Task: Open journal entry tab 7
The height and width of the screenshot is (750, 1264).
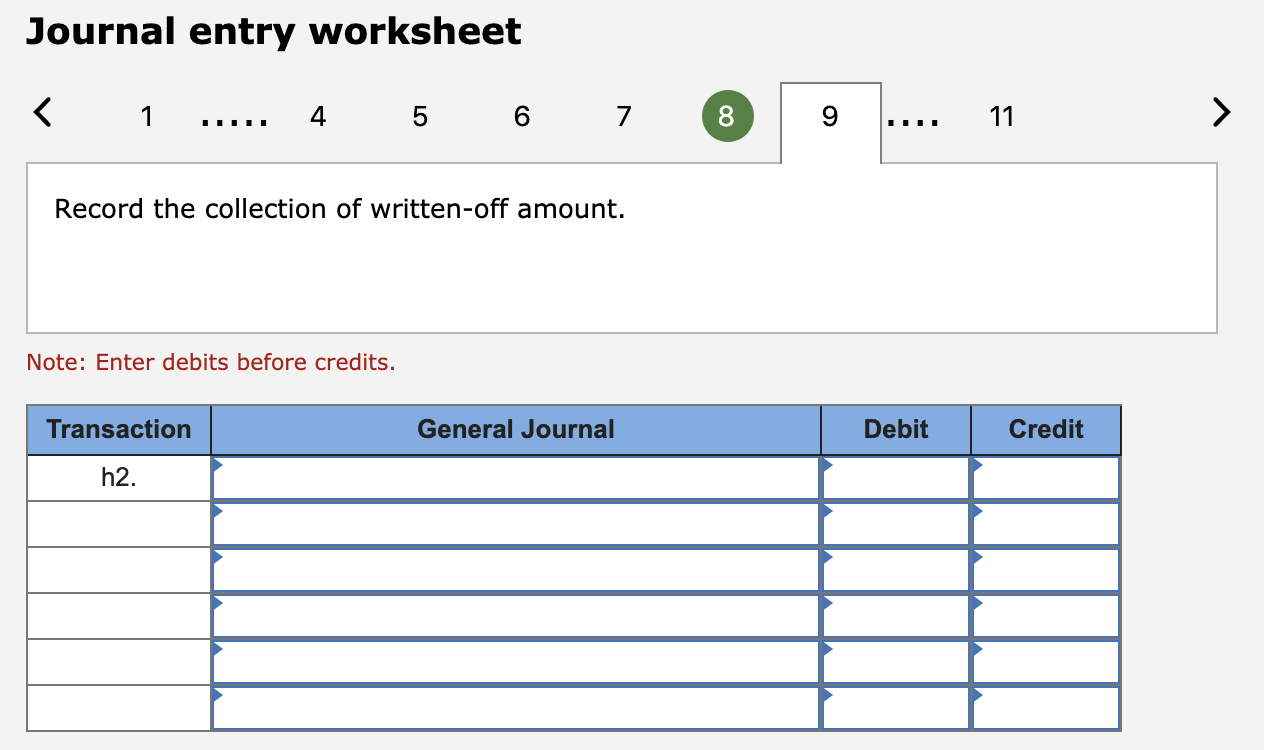Action: click(623, 117)
